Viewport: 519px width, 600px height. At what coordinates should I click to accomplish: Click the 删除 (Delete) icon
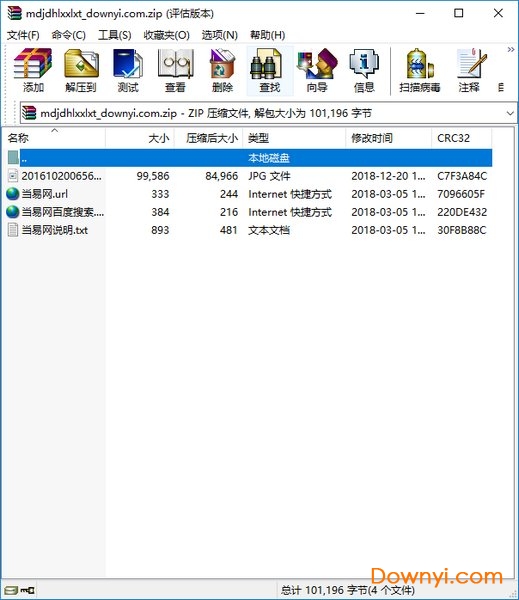pos(222,70)
